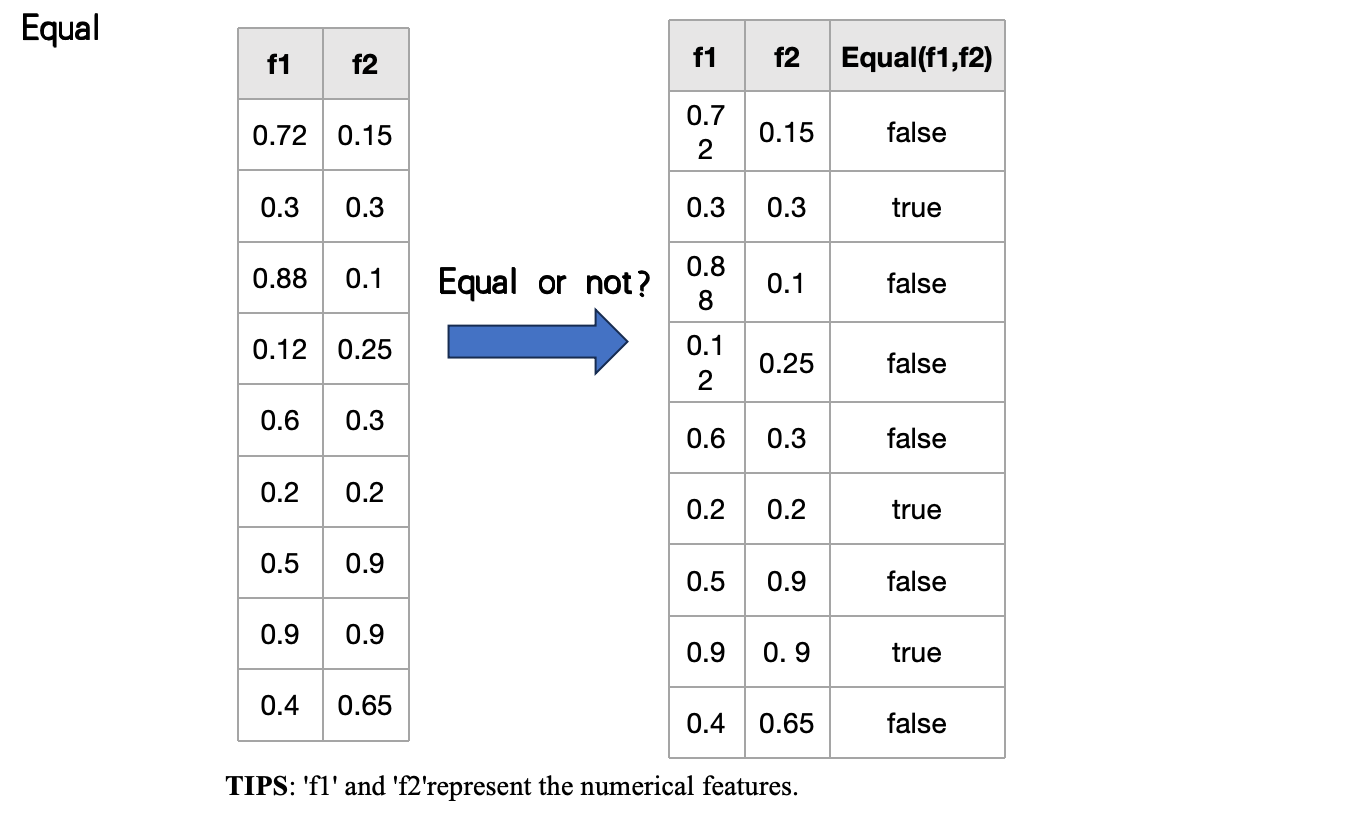
Task: Select the "Equal or not?" label
Action: [x=545, y=284]
